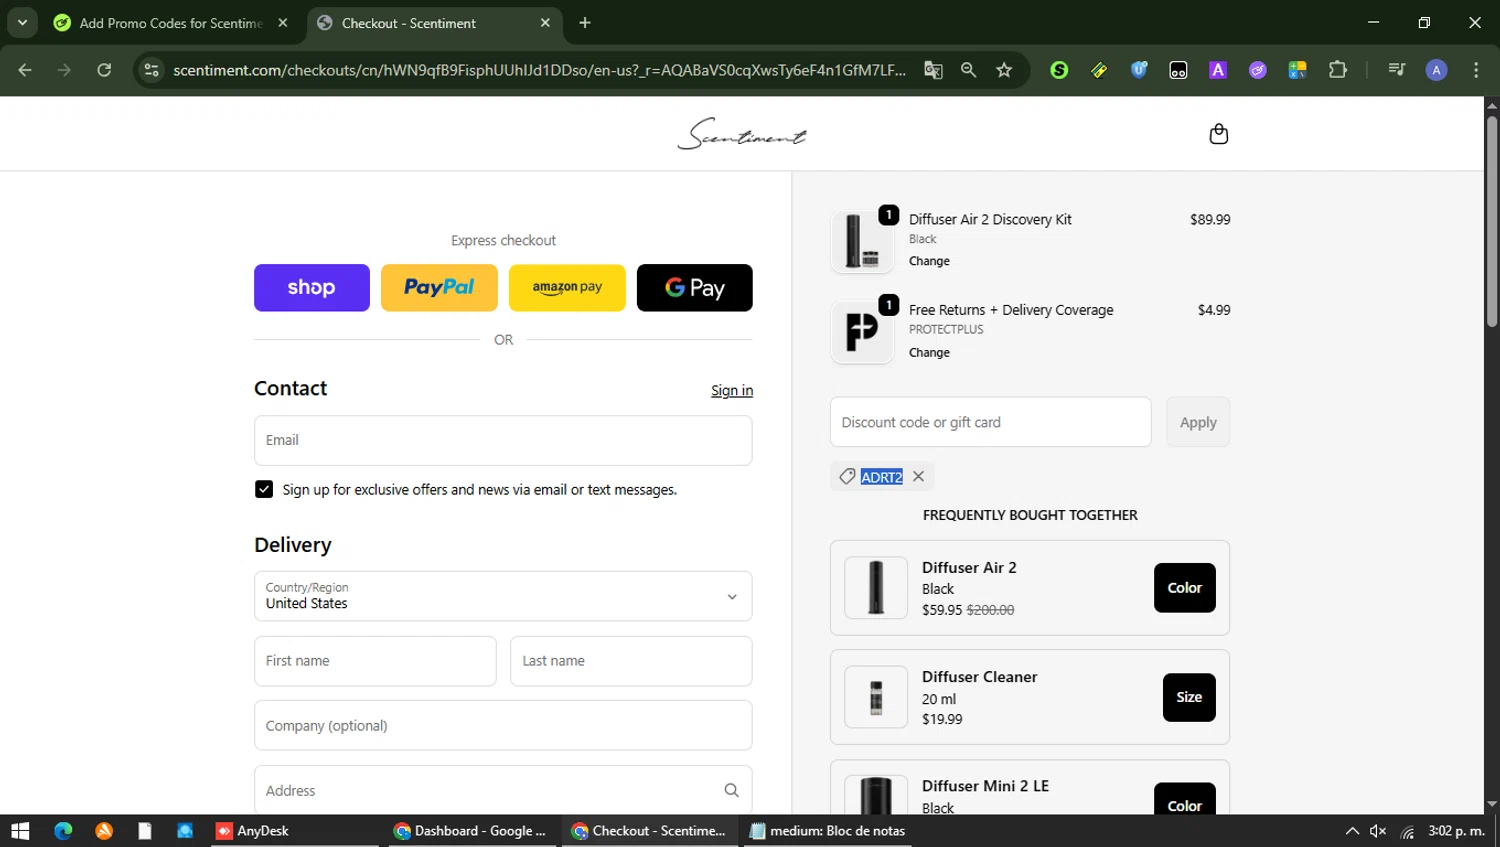This screenshot has width=1500, height=847.
Task: Open the Windows Start menu
Action: tap(20, 831)
